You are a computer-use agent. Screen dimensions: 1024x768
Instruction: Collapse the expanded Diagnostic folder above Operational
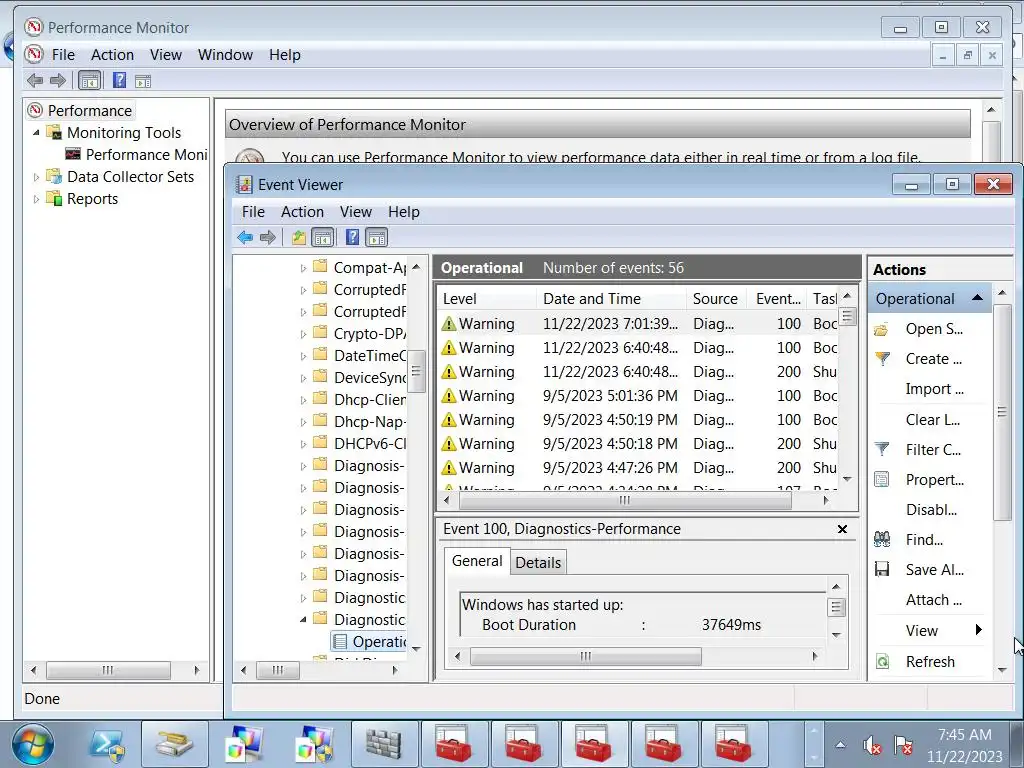click(303, 619)
